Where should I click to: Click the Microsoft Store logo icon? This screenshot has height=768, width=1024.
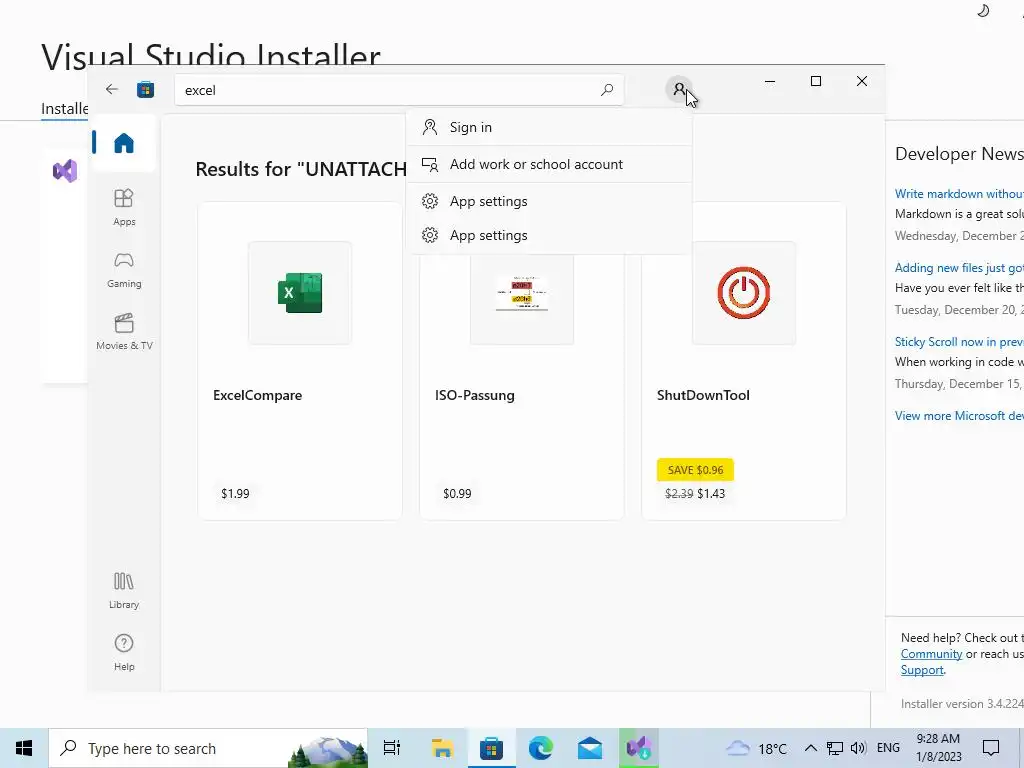click(x=145, y=89)
